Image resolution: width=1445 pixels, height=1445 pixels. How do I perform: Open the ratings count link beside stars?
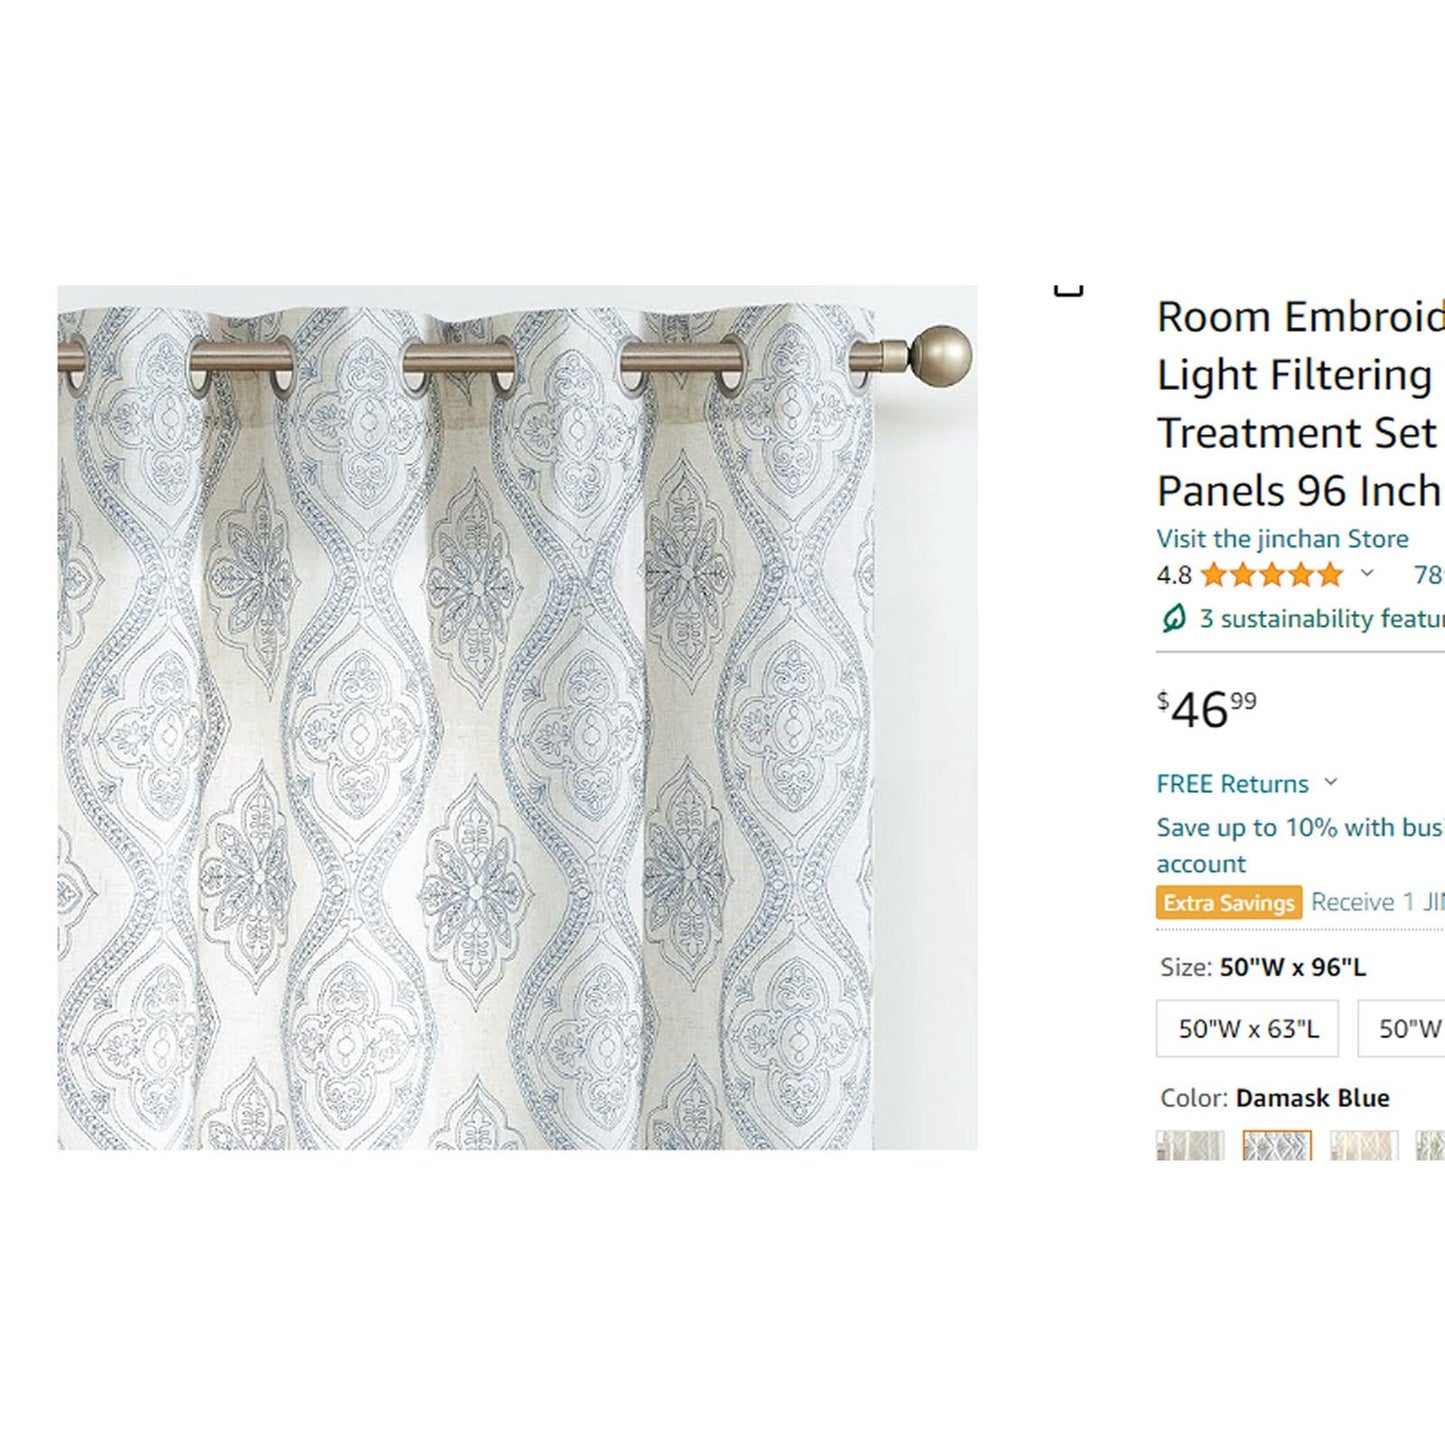point(1428,575)
